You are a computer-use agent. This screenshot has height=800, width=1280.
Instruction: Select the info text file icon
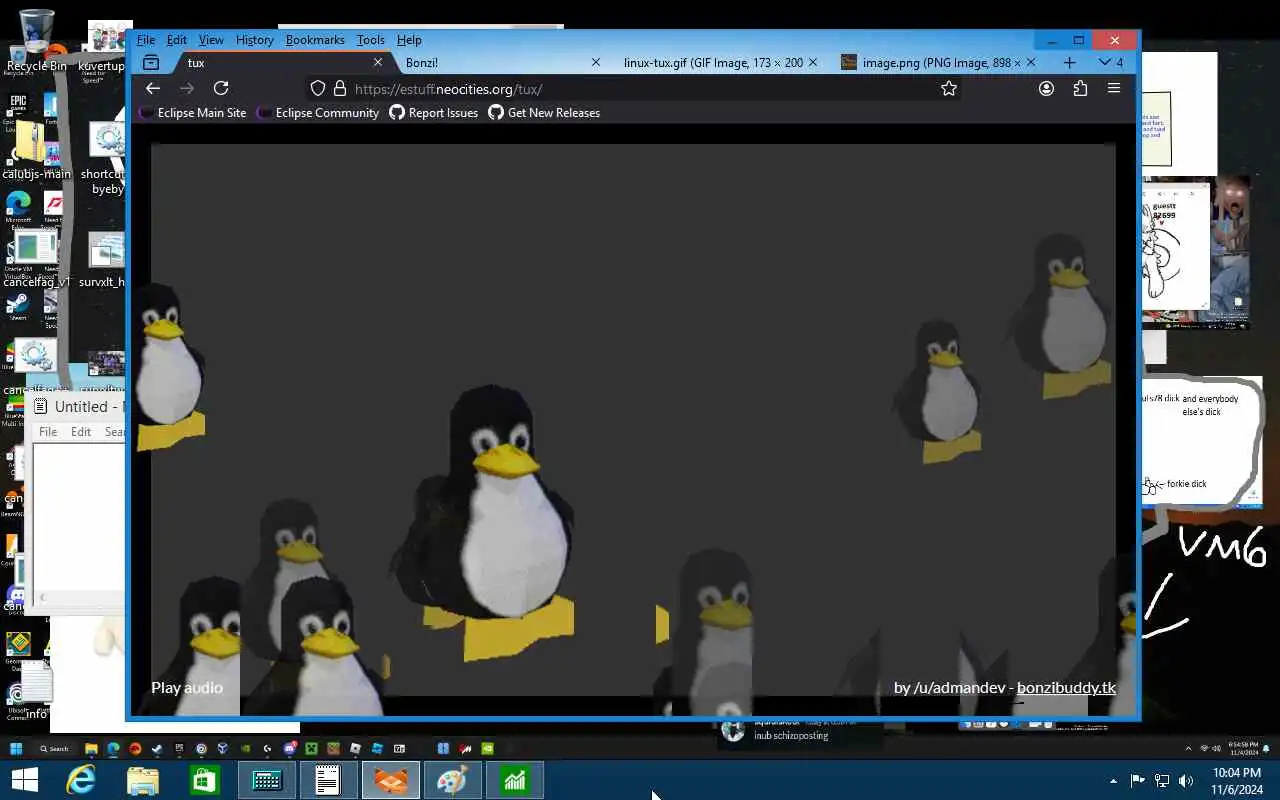pos(36,690)
